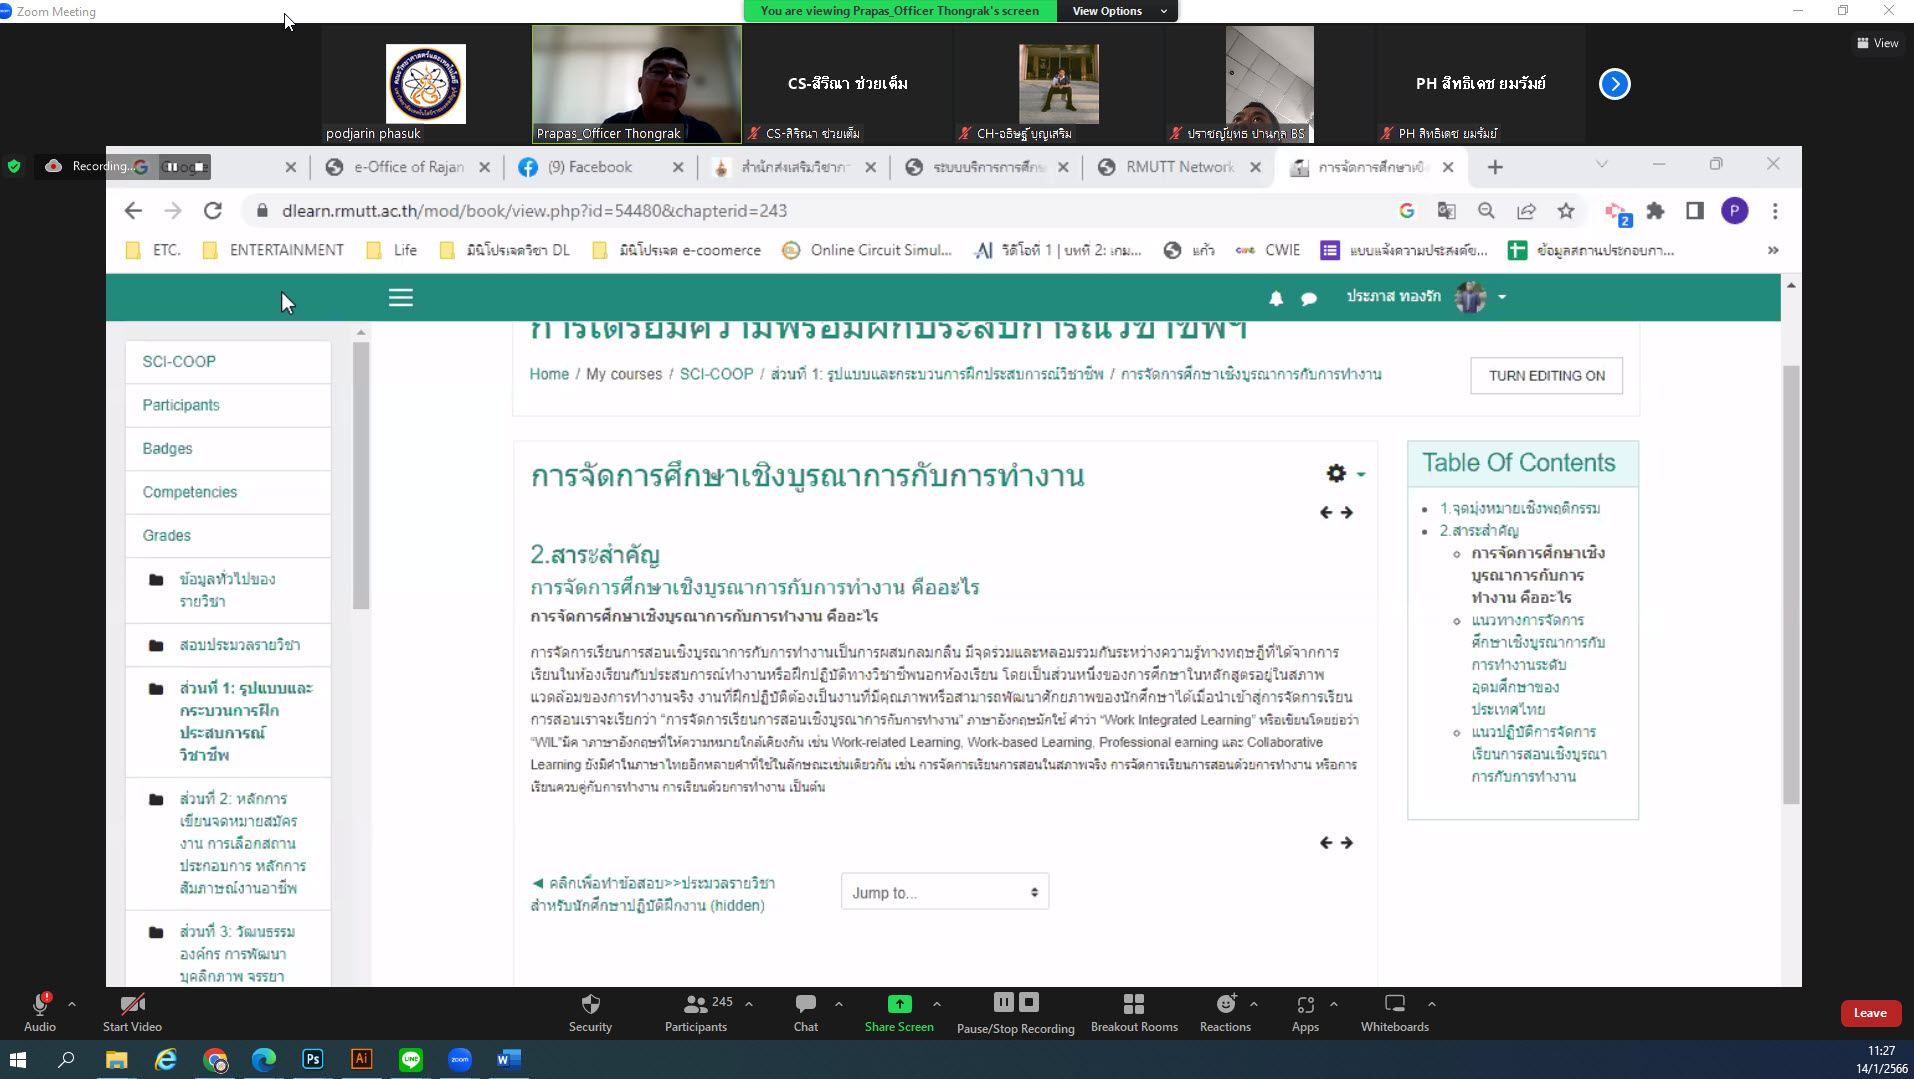Image resolution: width=1914 pixels, height=1079 pixels.
Task: Click the zoom magnifier icon in address bar
Action: pos(1486,211)
